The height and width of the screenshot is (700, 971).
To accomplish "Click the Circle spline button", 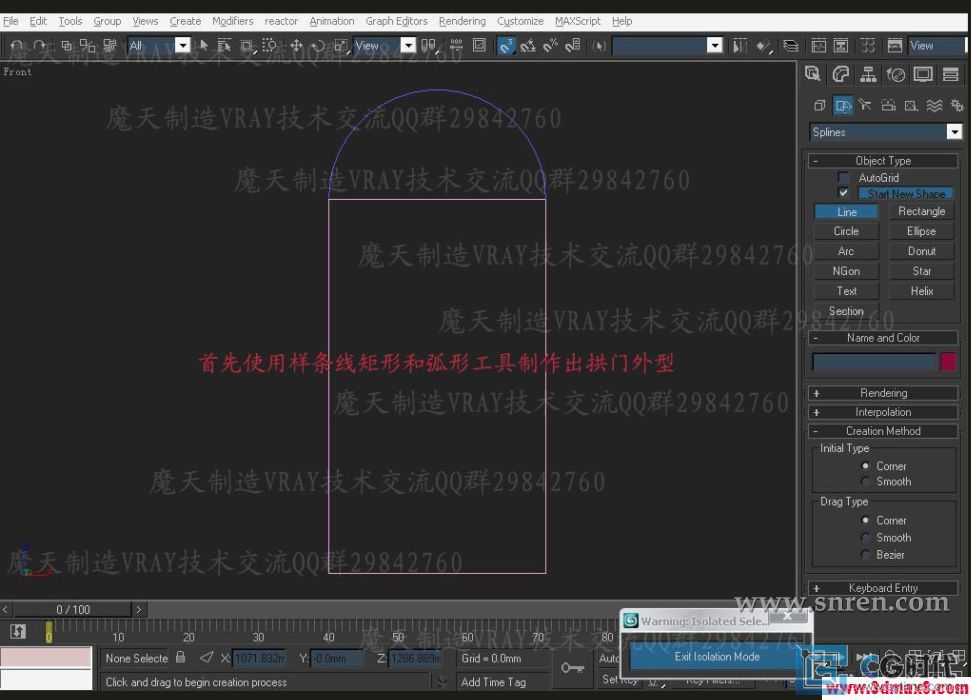I will coord(846,231).
